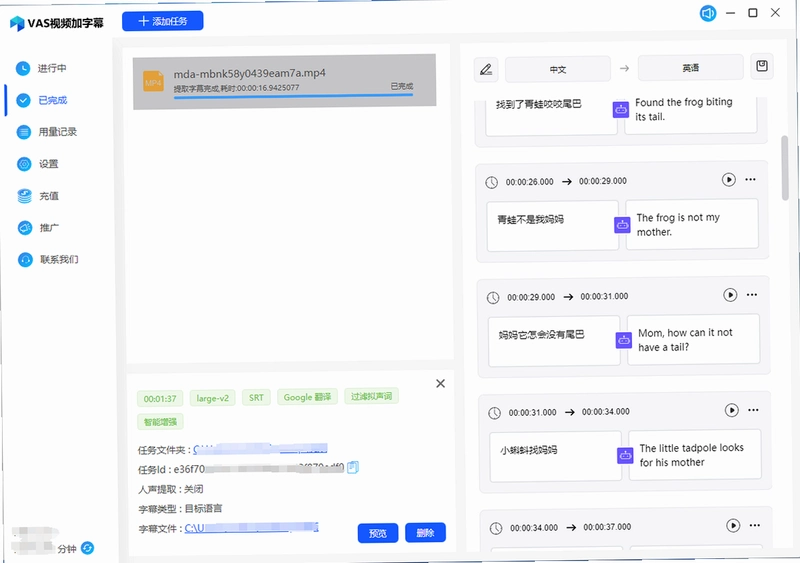Viewport: 800px width, 563px height.
Task: Click the subtitle list scrollbar
Action: [785, 168]
